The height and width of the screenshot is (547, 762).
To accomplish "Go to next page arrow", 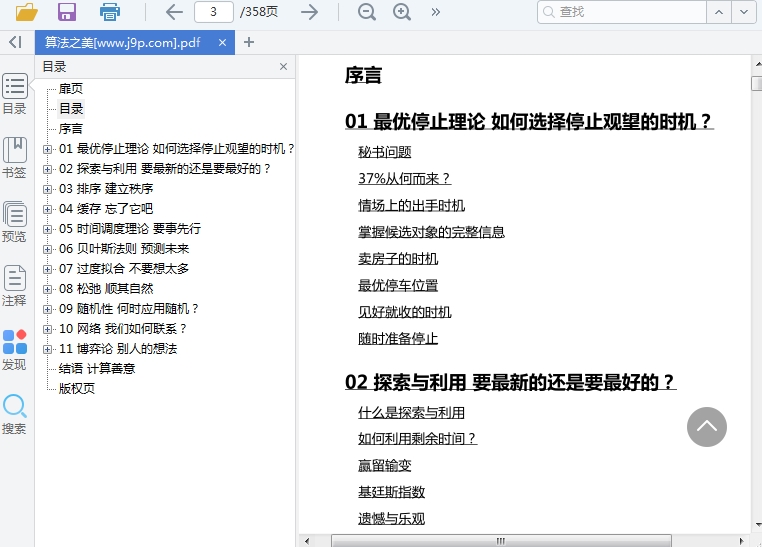I will tap(310, 12).
